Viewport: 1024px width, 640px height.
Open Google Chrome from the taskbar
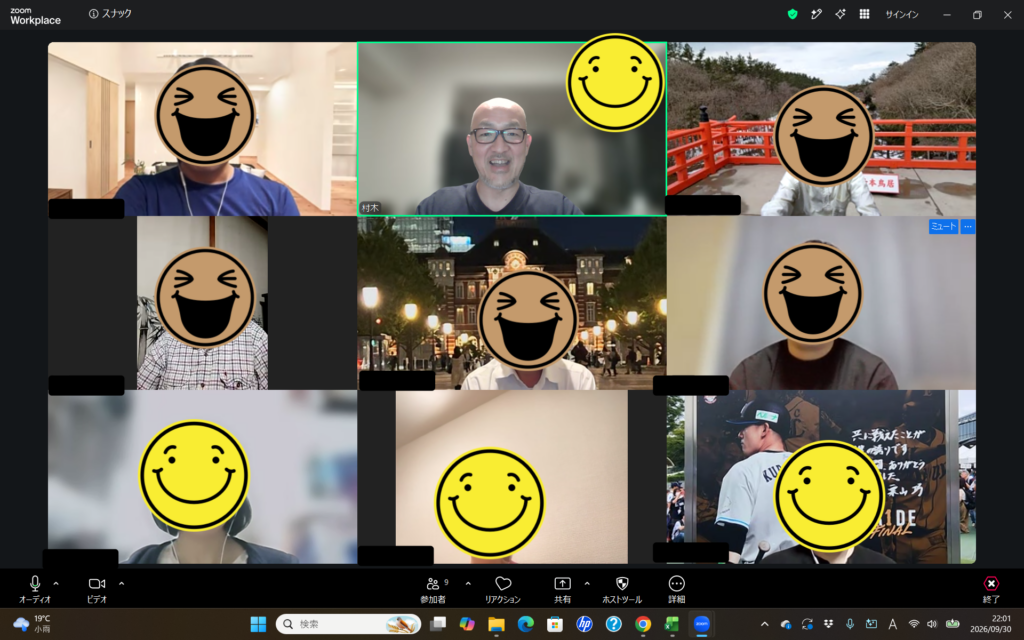[x=643, y=624]
